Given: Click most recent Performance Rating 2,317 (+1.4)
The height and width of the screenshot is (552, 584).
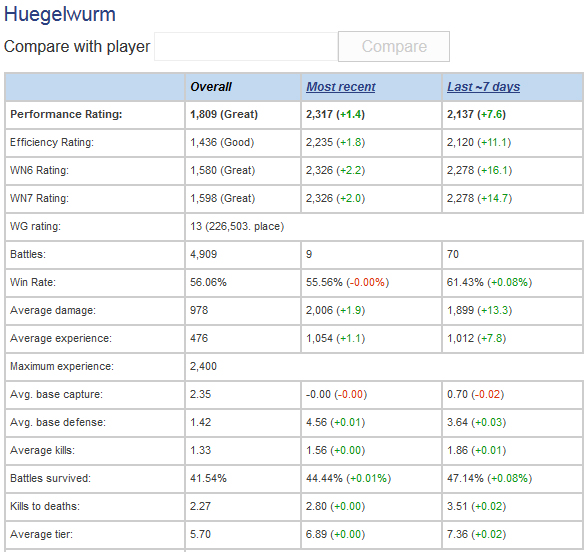Looking at the screenshot, I should (x=335, y=114).
